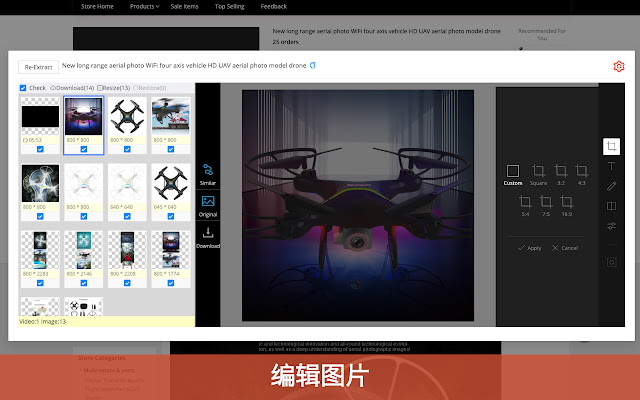Screen dimensions: 640x400
Task: Select the Crop tool in right toolbar
Action: pos(612,146)
